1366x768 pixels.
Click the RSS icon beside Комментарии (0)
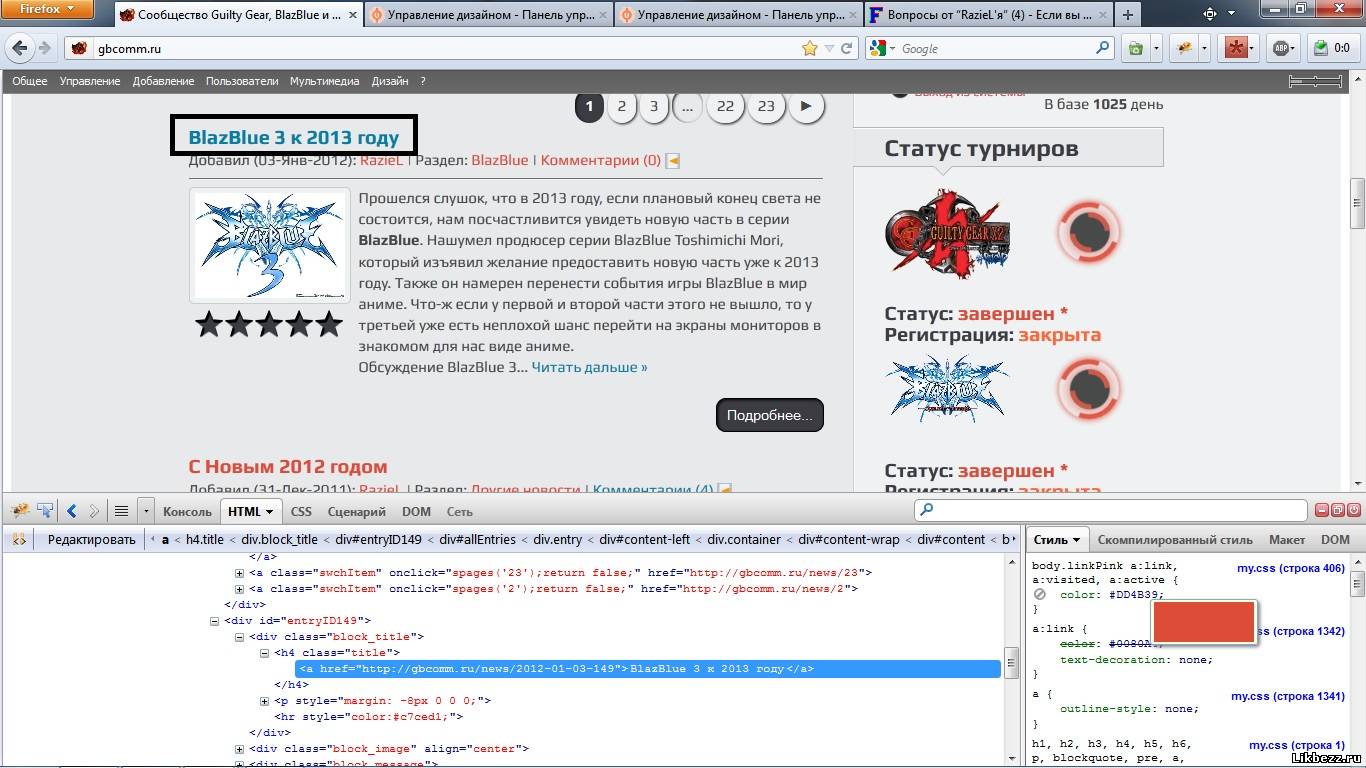673,160
